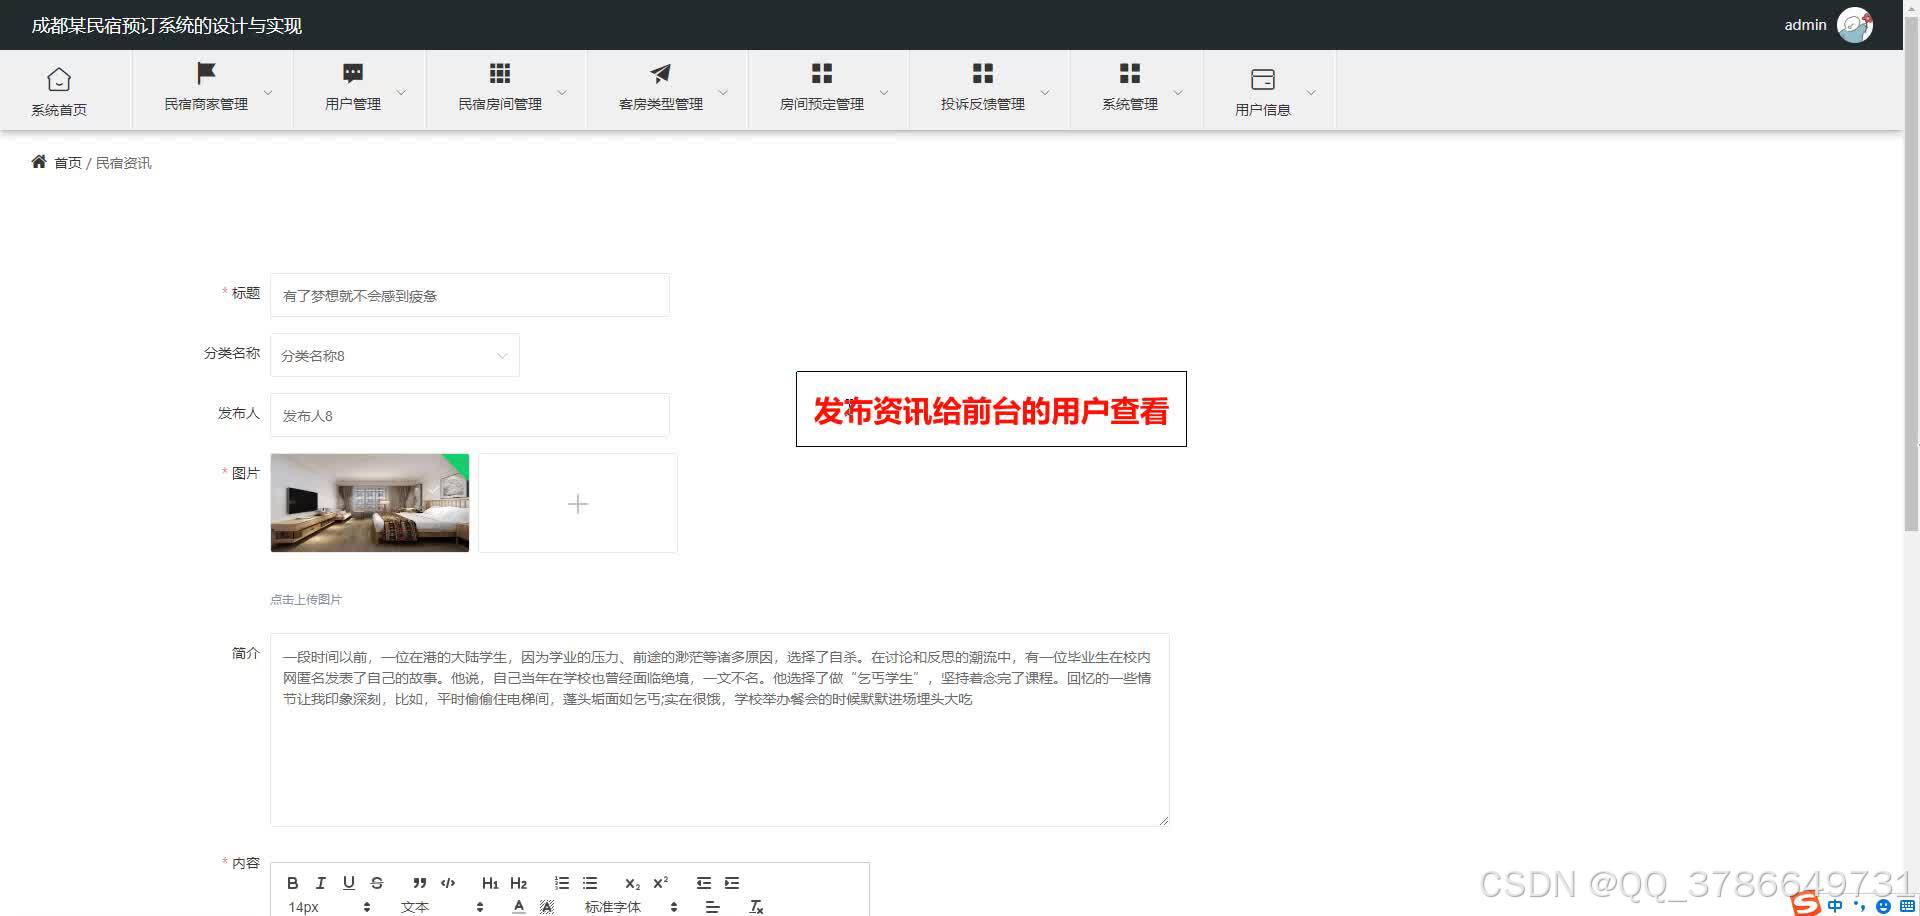Open the text background color picker
Viewport: 1920px width, 916px height.
[x=546, y=907]
